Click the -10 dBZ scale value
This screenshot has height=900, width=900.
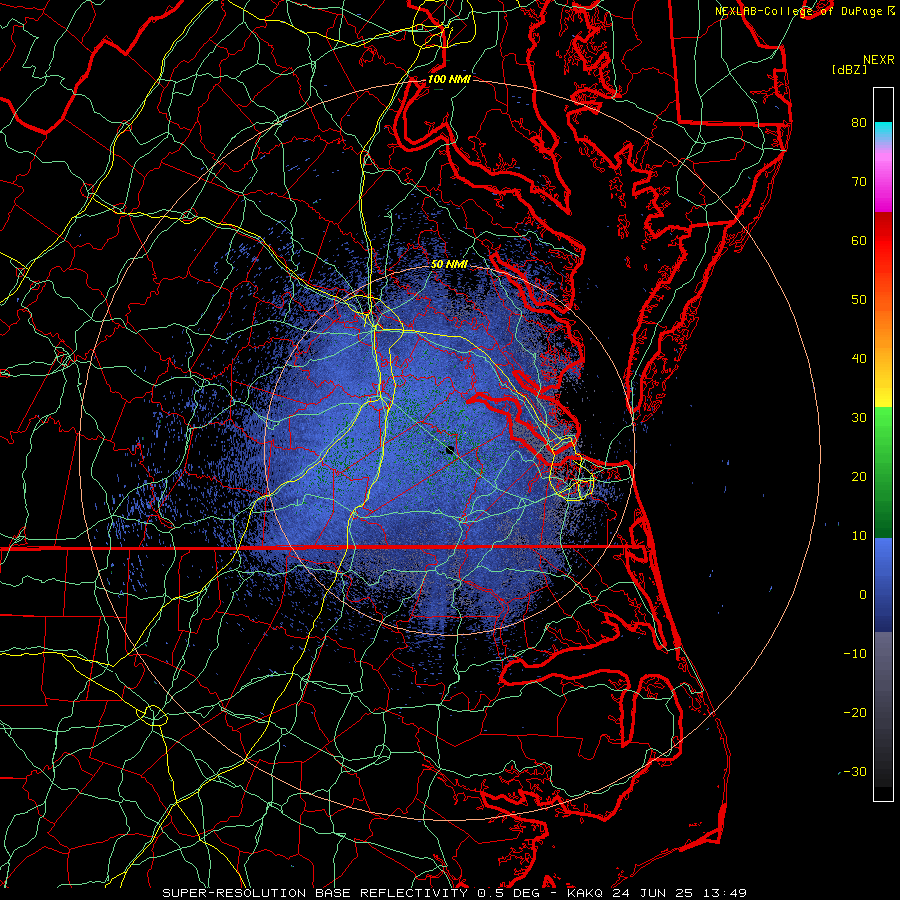[x=855, y=654]
